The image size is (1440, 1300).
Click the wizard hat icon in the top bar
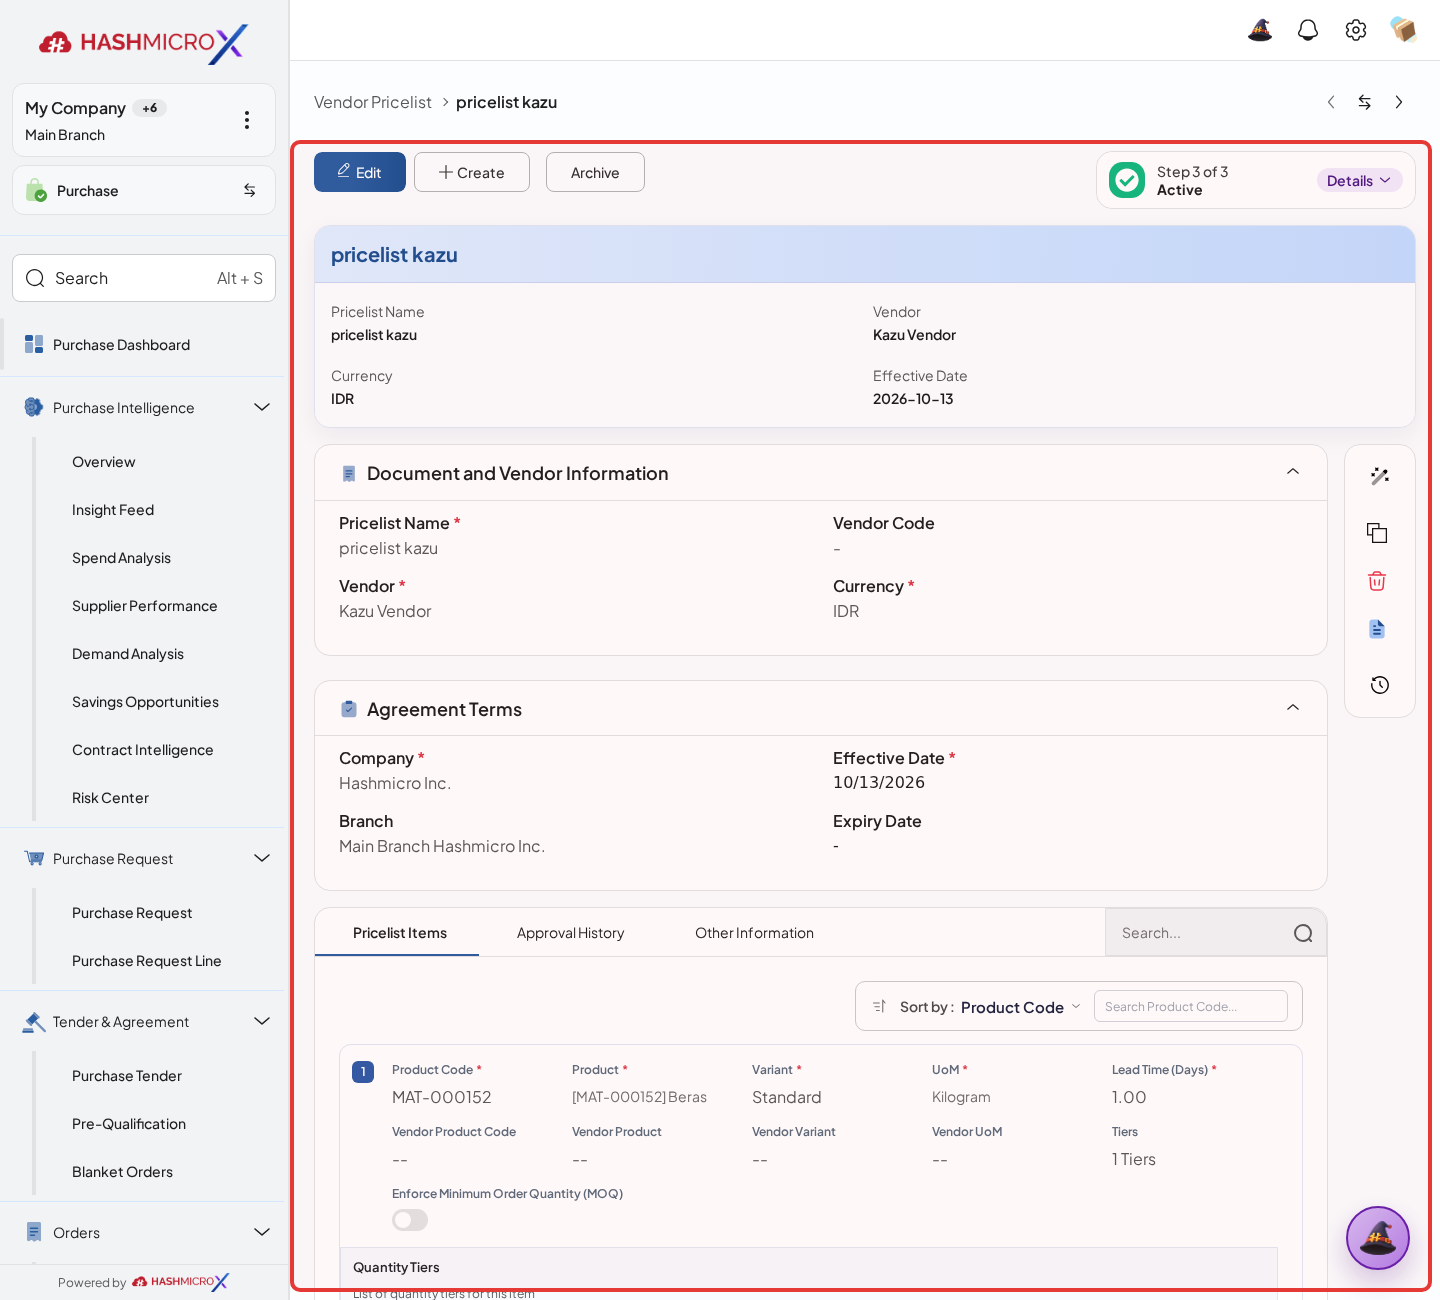coord(1260,30)
